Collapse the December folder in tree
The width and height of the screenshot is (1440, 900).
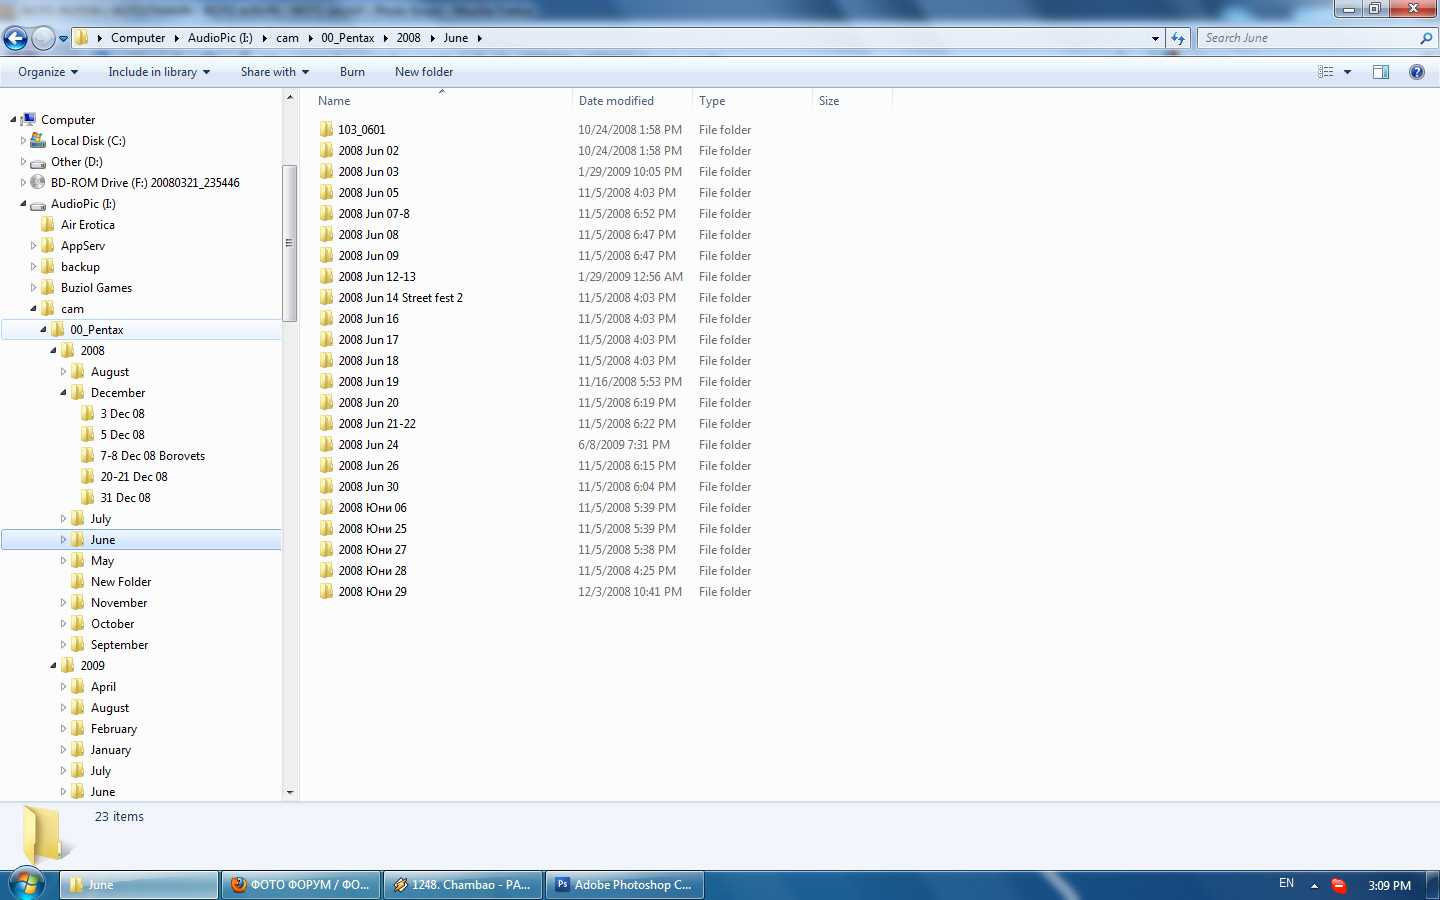point(63,393)
